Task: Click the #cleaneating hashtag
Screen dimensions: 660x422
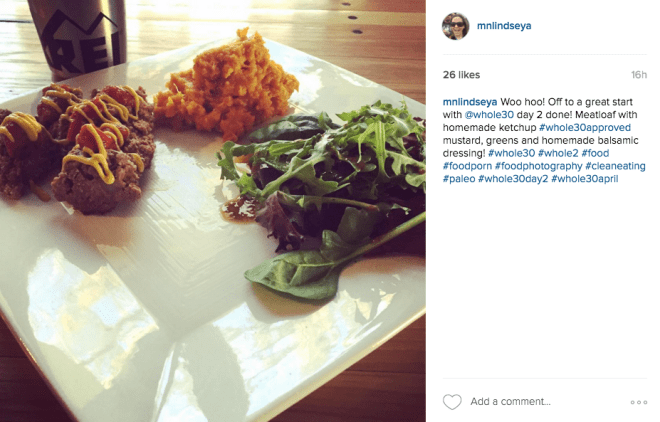Action: (x=616, y=167)
